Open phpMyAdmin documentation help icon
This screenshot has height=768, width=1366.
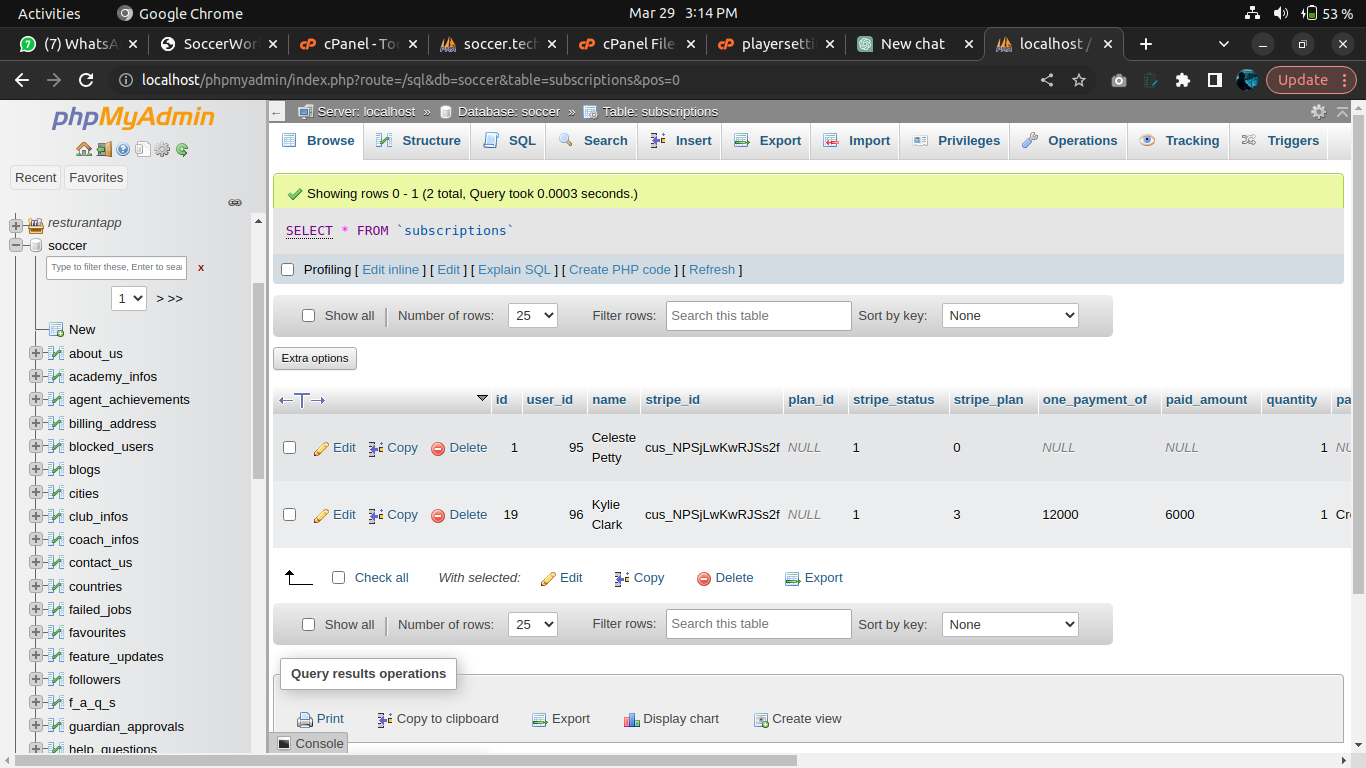[123, 150]
